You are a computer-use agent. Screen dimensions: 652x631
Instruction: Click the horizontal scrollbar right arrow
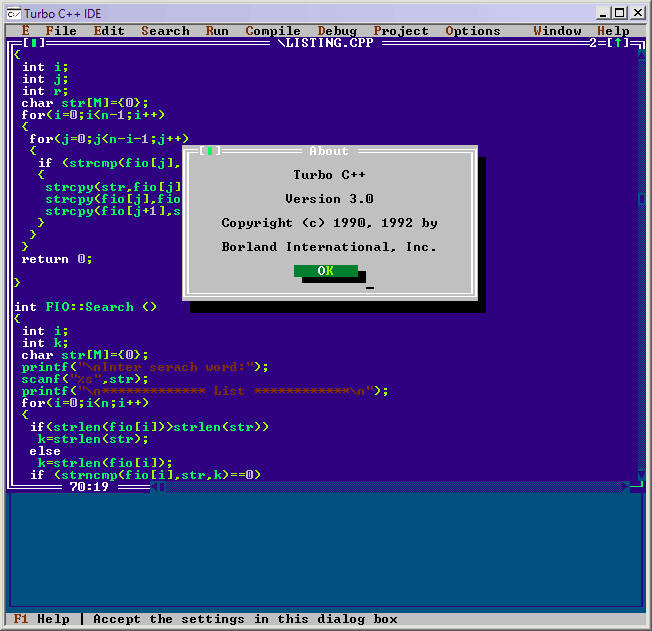[626, 487]
